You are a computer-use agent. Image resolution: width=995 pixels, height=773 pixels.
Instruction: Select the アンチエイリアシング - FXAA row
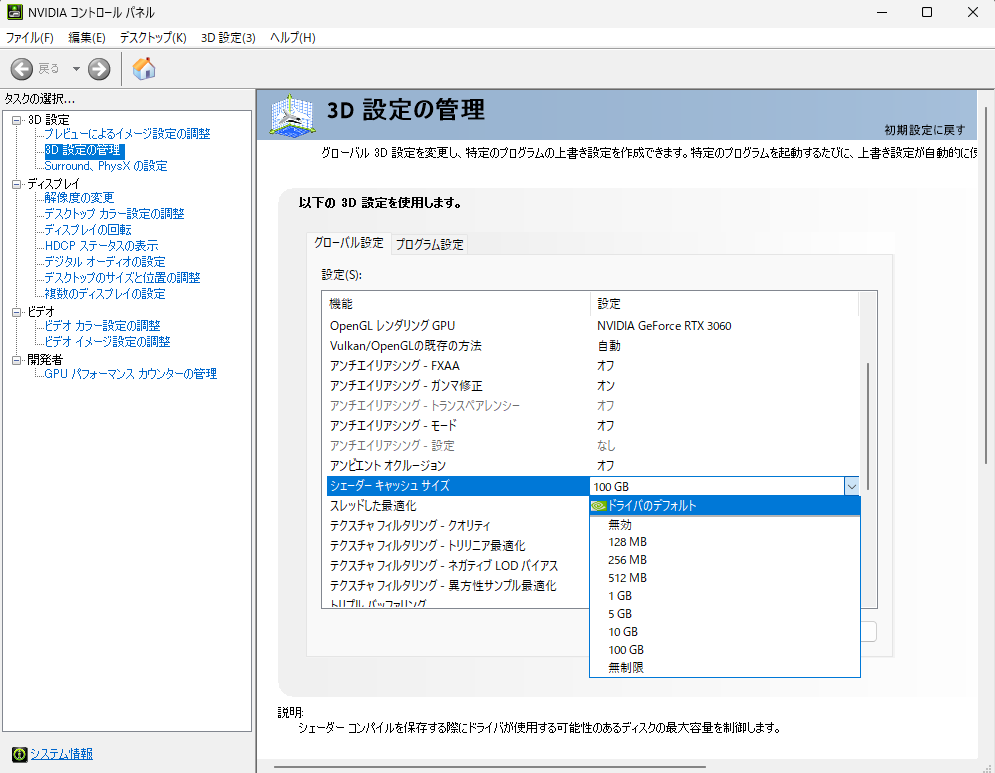(x=593, y=366)
